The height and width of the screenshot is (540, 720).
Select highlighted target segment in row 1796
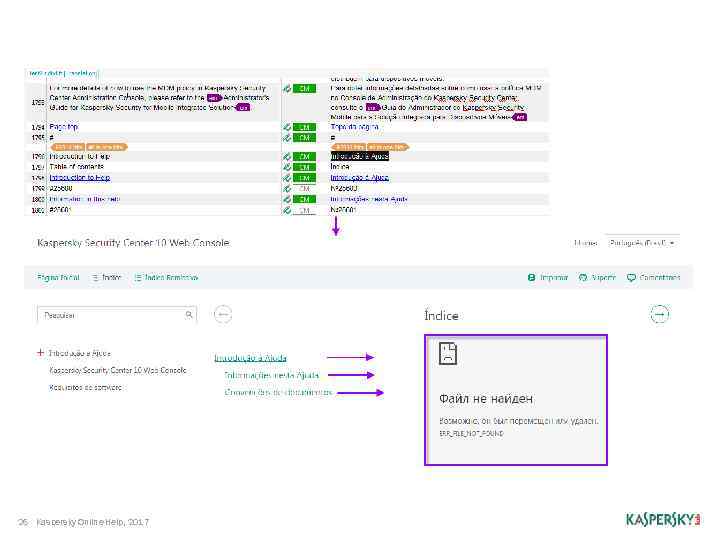[360, 156]
